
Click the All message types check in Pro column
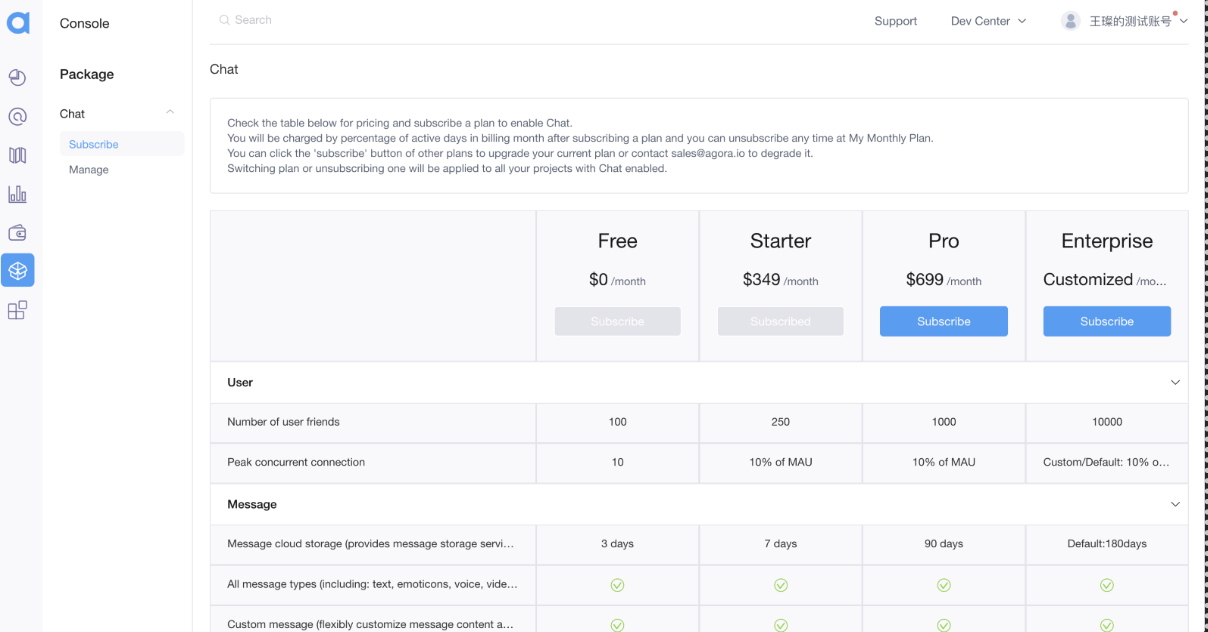pos(944,585)
